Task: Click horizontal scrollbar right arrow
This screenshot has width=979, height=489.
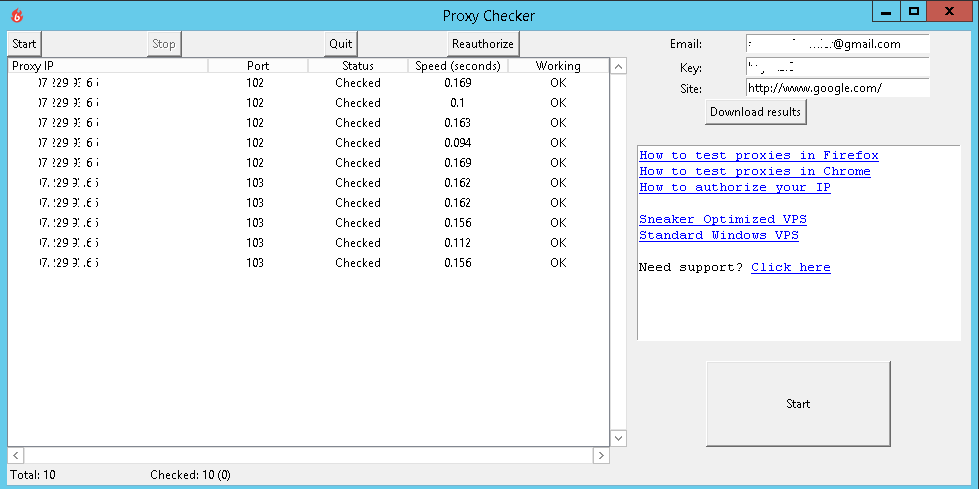Action: pyautogui.click(x=601, y=455)
